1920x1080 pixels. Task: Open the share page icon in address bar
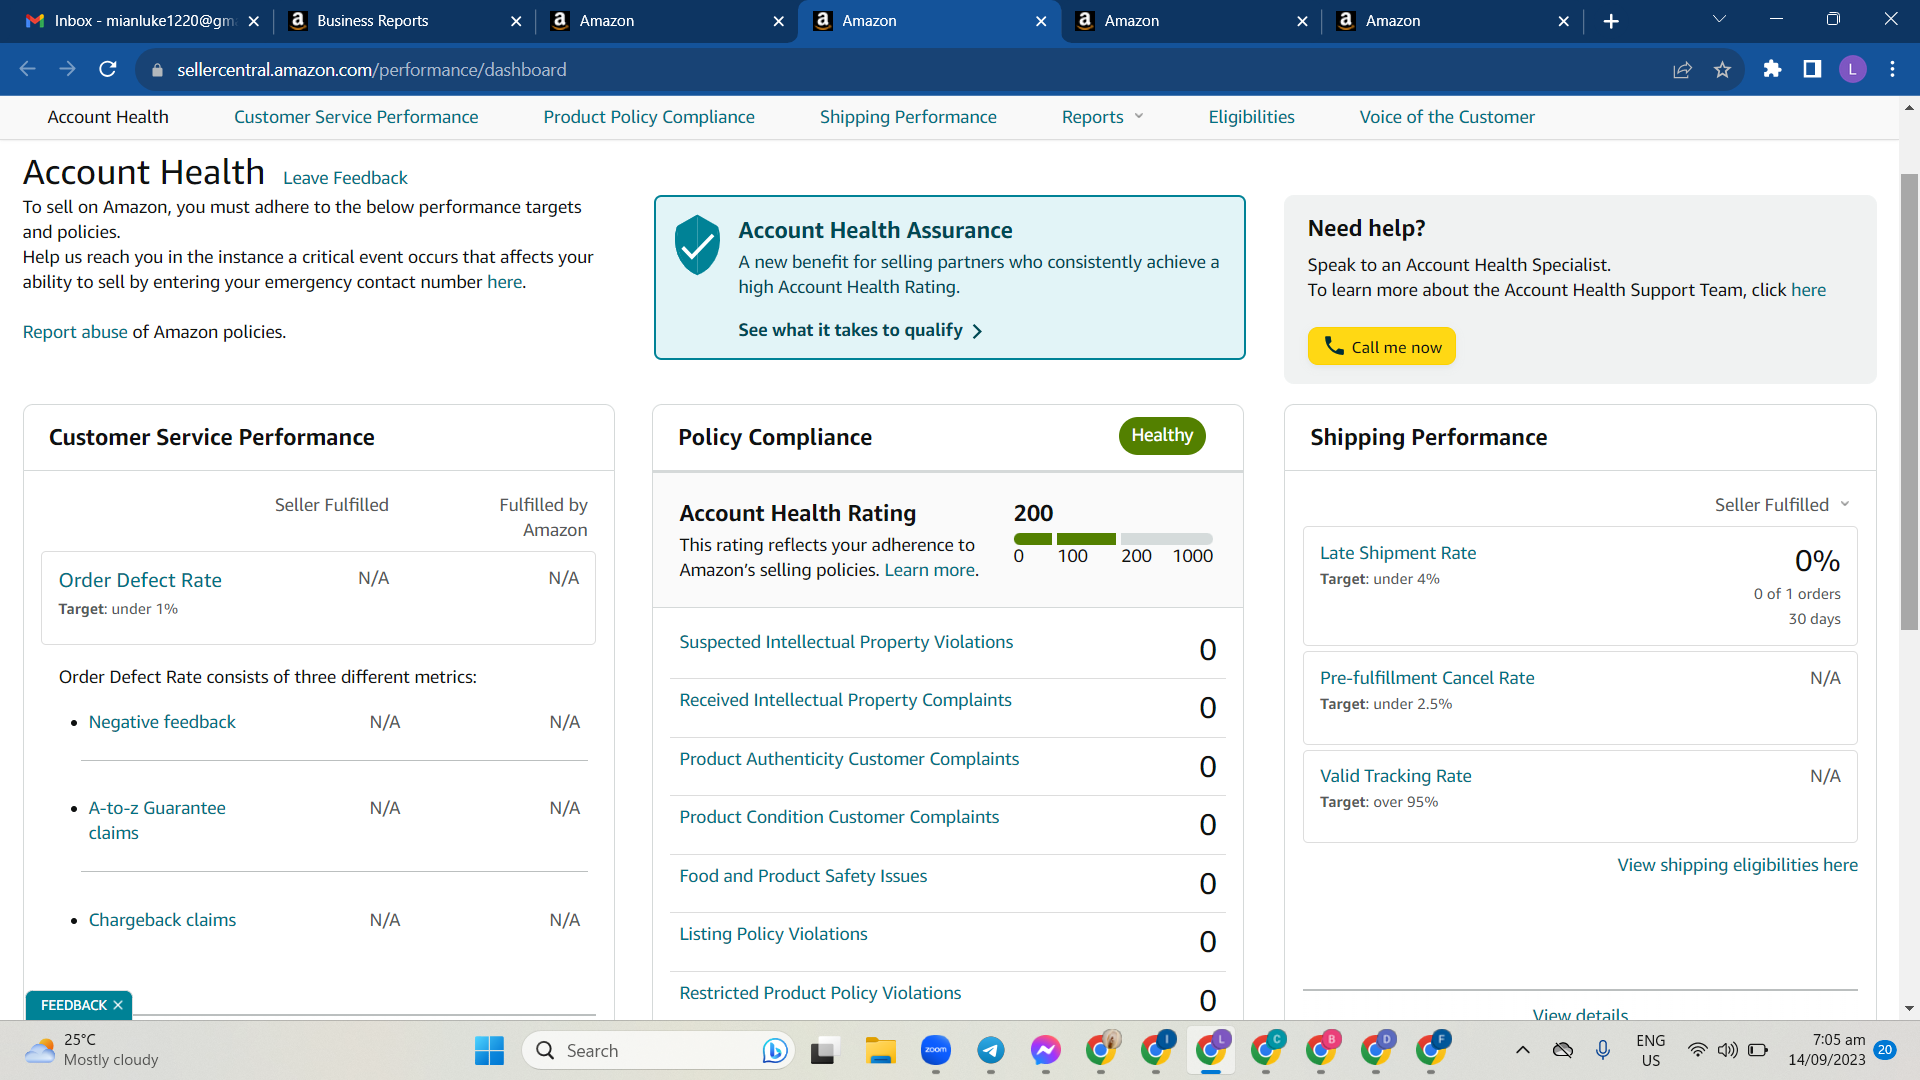click(x=1682, y=69)
